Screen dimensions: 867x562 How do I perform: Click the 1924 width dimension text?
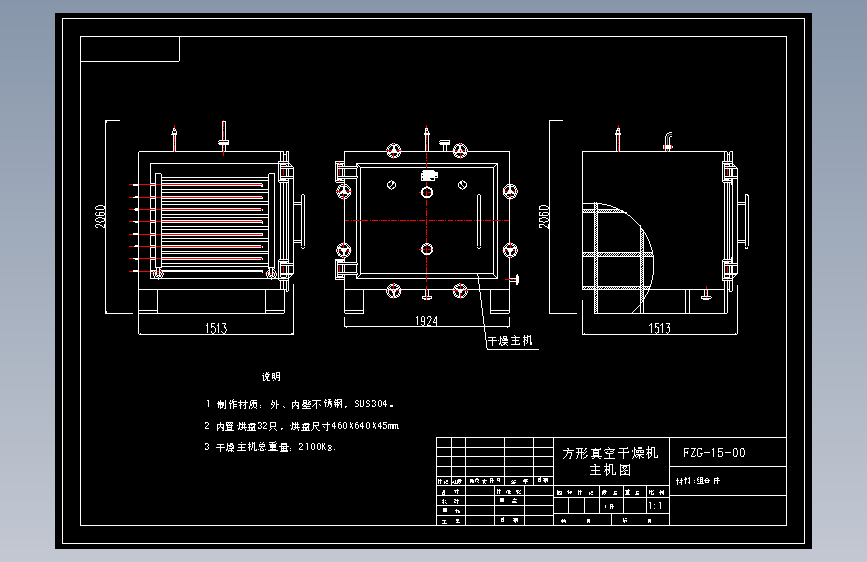click(426, 321)
